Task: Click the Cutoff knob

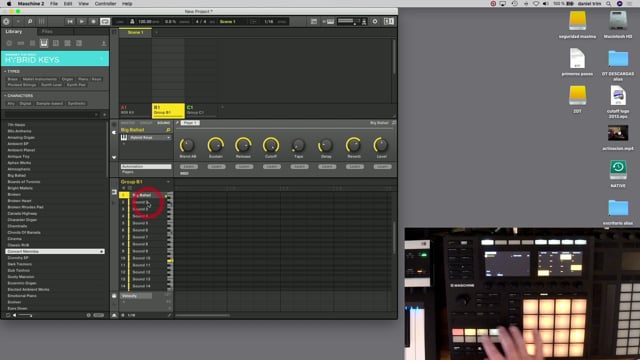Action: [x=271, y=145]
